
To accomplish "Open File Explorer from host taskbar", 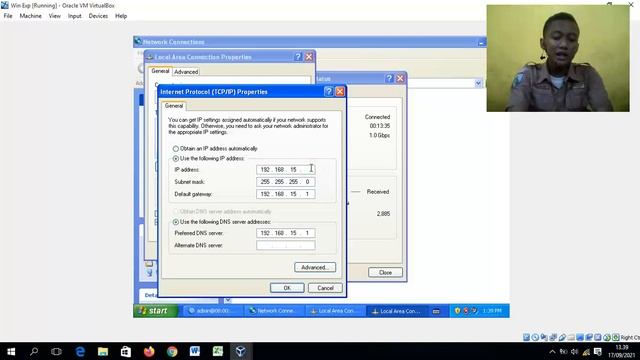I will click(103, 351).
